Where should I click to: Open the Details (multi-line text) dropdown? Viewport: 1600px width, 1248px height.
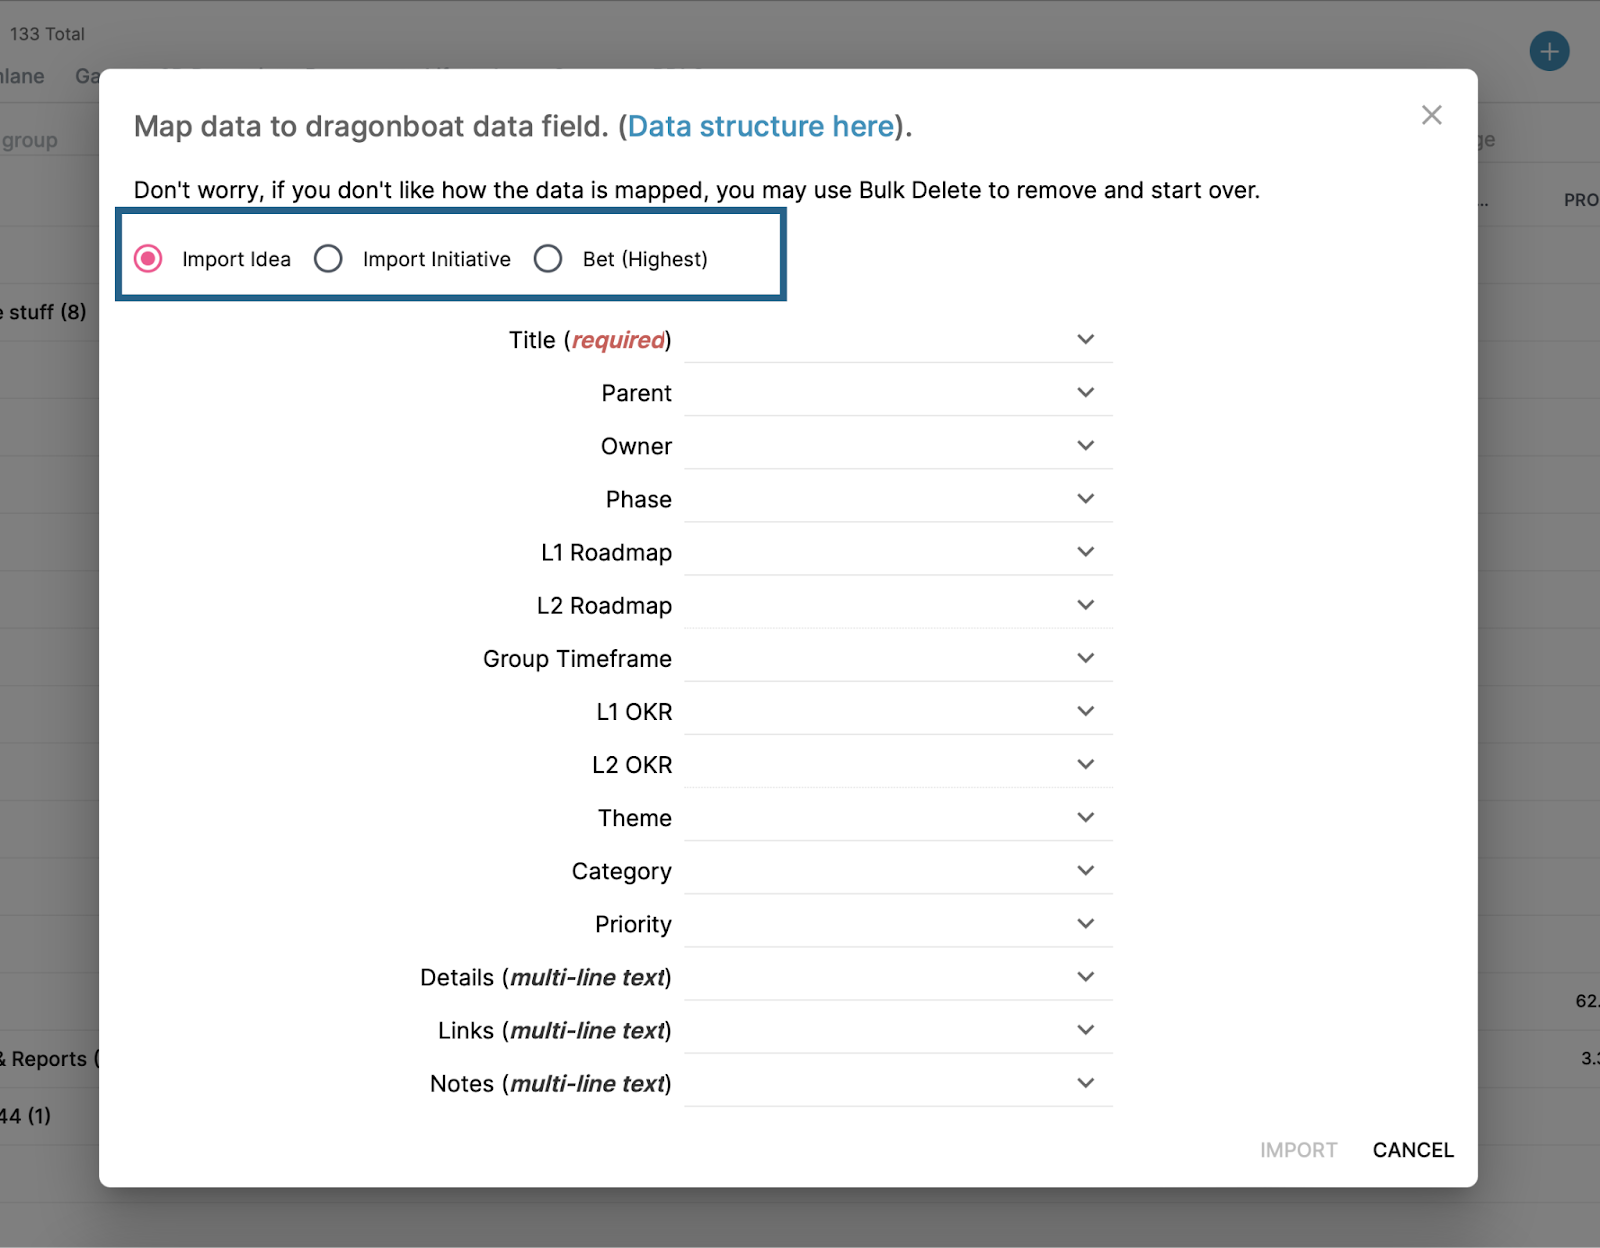click(898, 976)
